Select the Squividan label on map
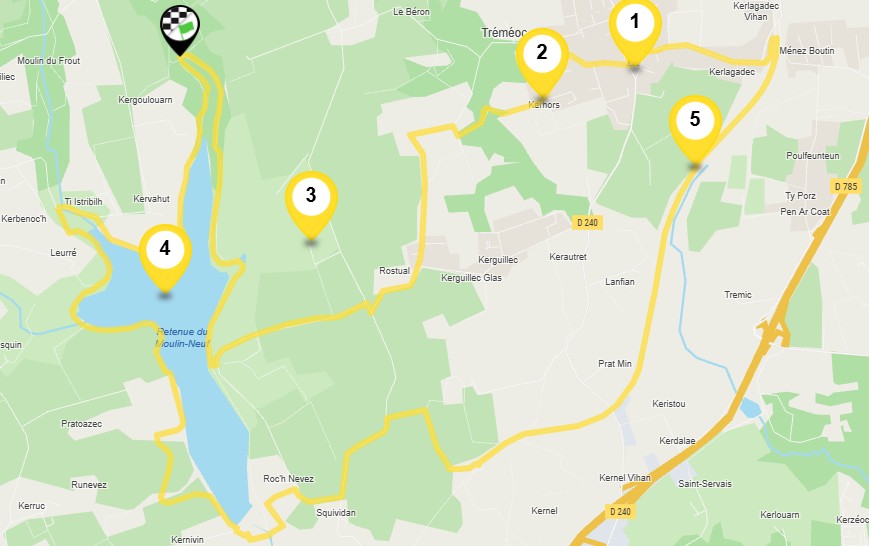This screenshot has width=869, height=546. click(336, 513)
